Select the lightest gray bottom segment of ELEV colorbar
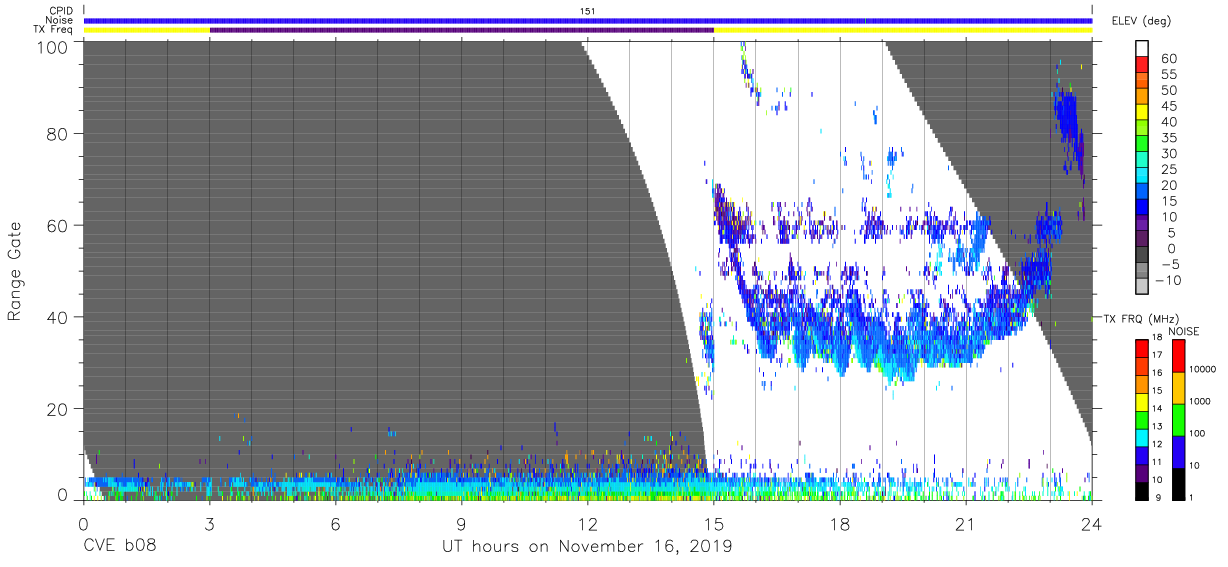The height and width of the screenshot is (567, 1228). click(1142, 288)
